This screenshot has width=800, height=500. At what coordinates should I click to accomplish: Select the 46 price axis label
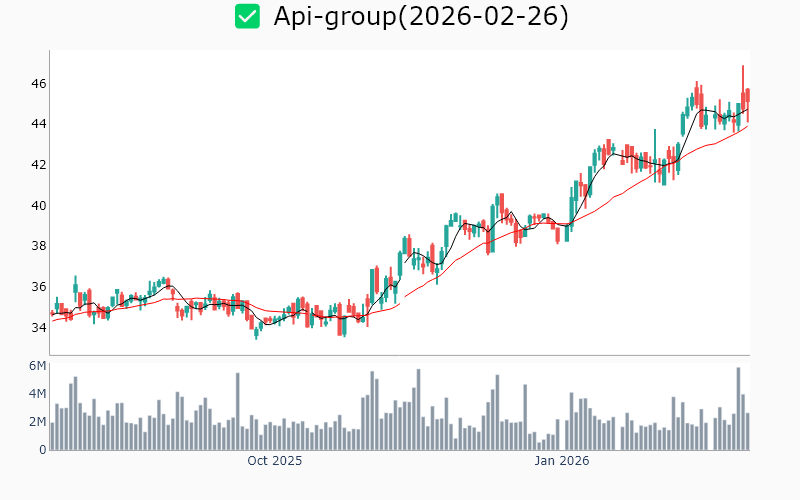coord(38,83)
